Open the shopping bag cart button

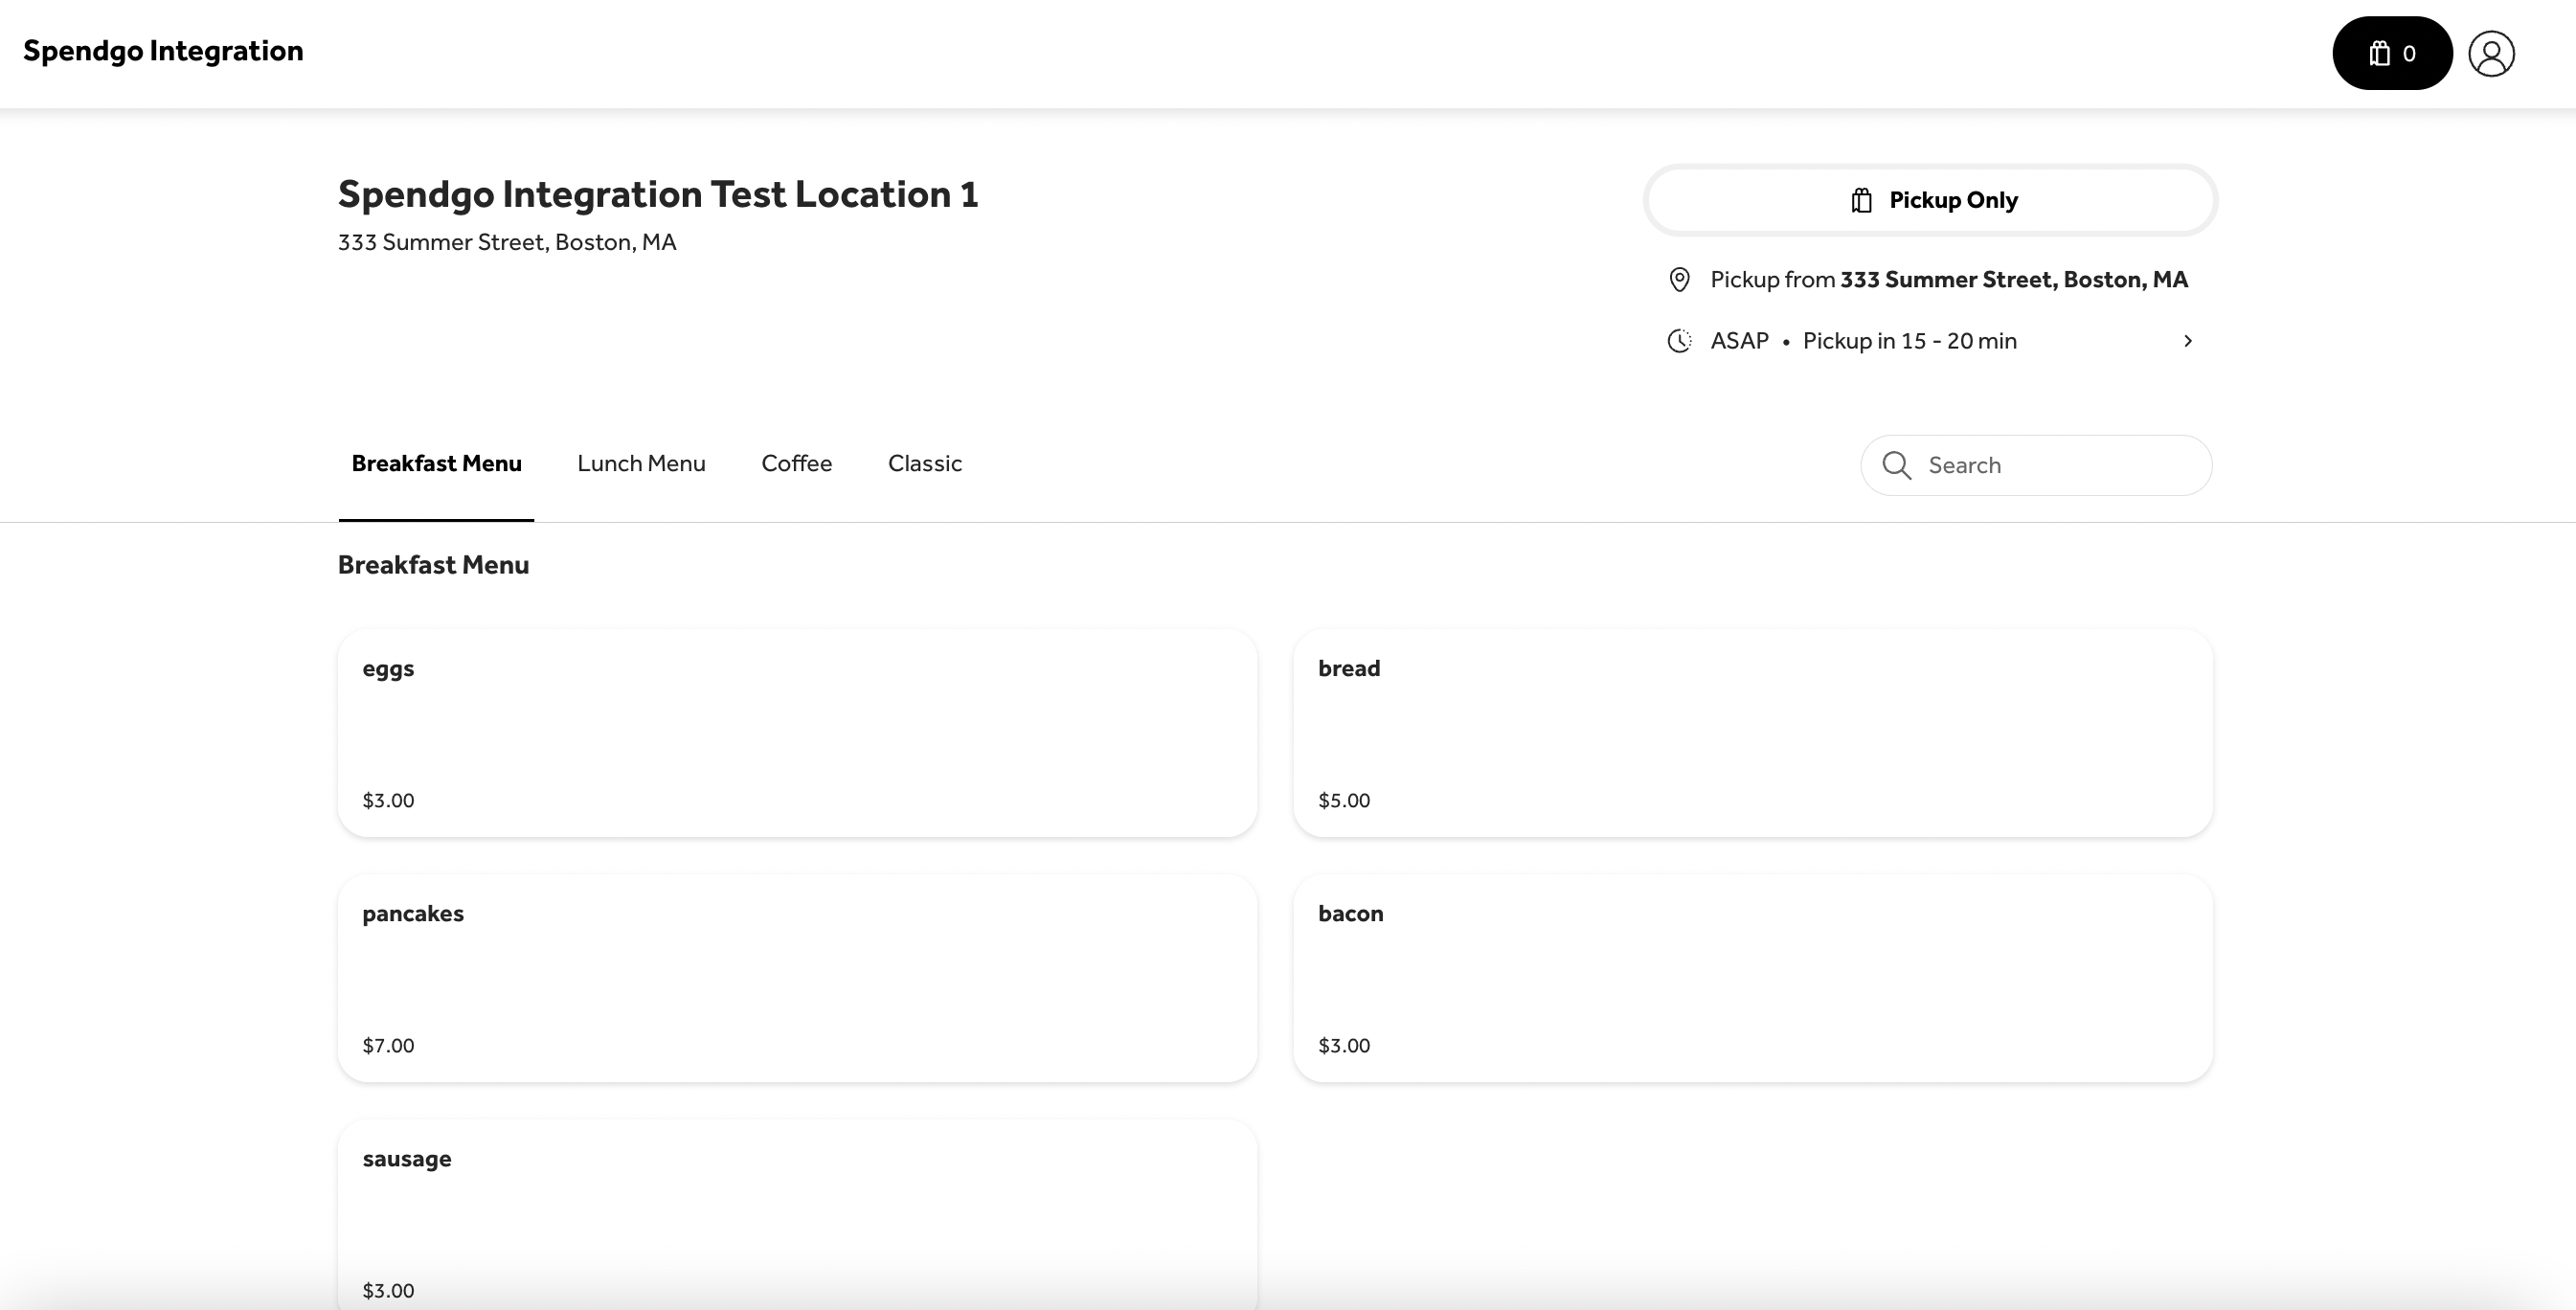coord(2391,53)
